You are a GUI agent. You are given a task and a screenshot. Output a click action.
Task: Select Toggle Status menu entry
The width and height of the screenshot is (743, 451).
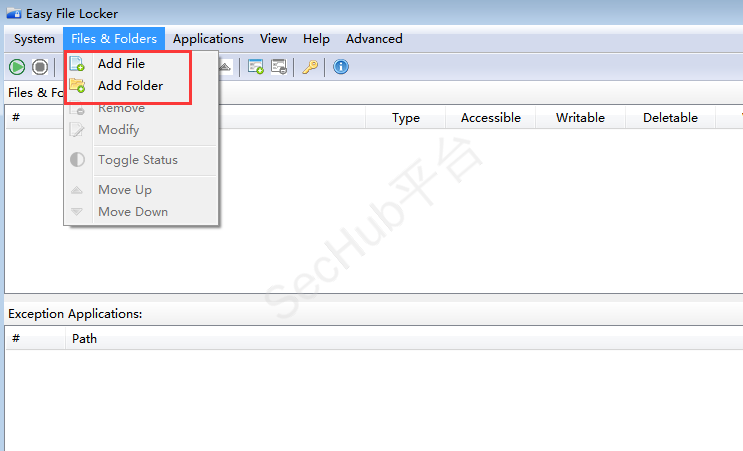point(141,160)
